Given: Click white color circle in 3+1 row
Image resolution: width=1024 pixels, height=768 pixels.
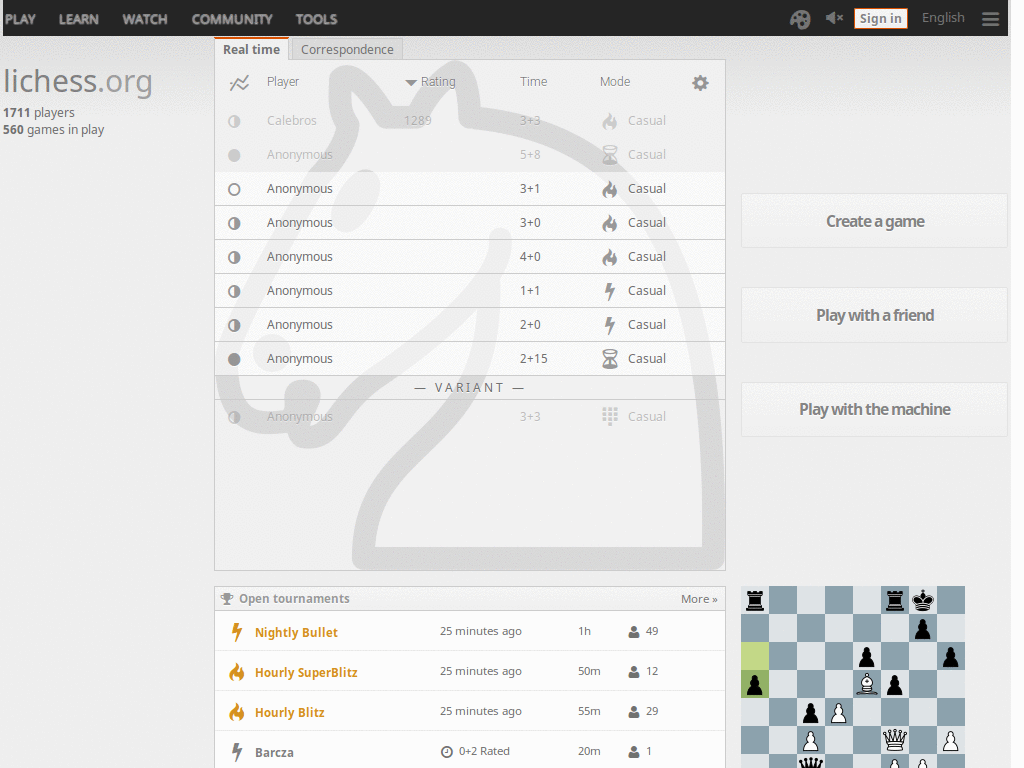Looking at the screenshot, I should (234, 189).
